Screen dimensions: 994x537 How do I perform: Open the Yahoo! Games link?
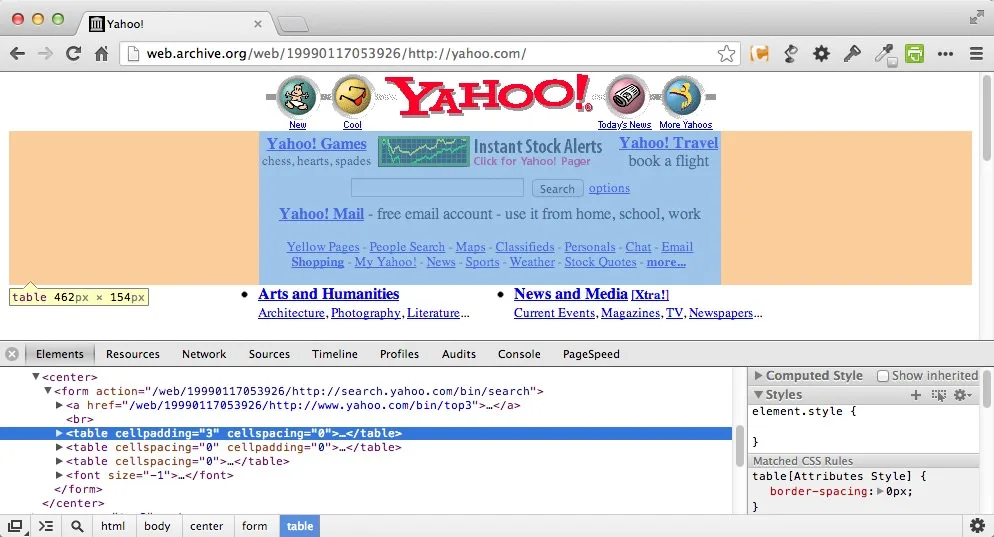(316, 144)
